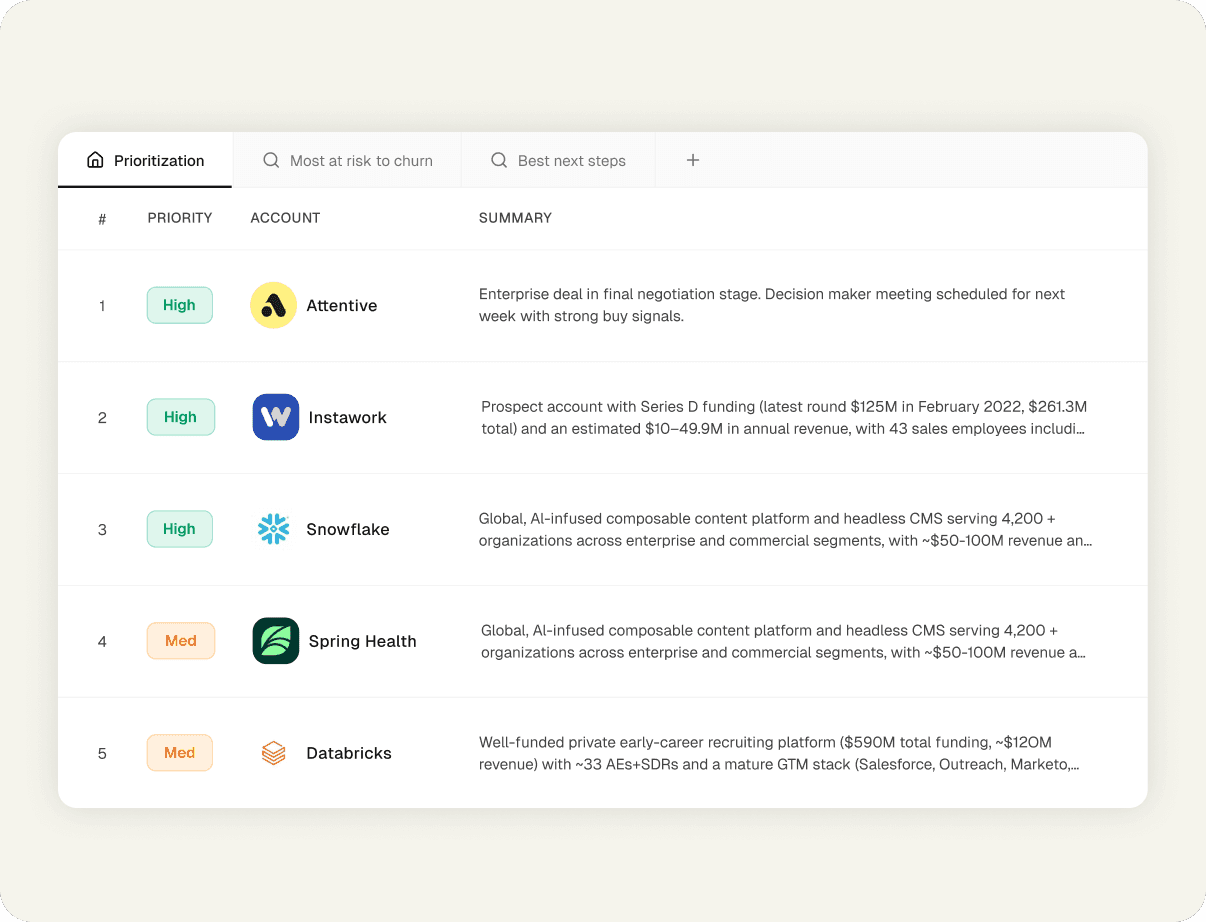Click the Attentive logo icon
1206x922 pixels.
pos(273,305)
